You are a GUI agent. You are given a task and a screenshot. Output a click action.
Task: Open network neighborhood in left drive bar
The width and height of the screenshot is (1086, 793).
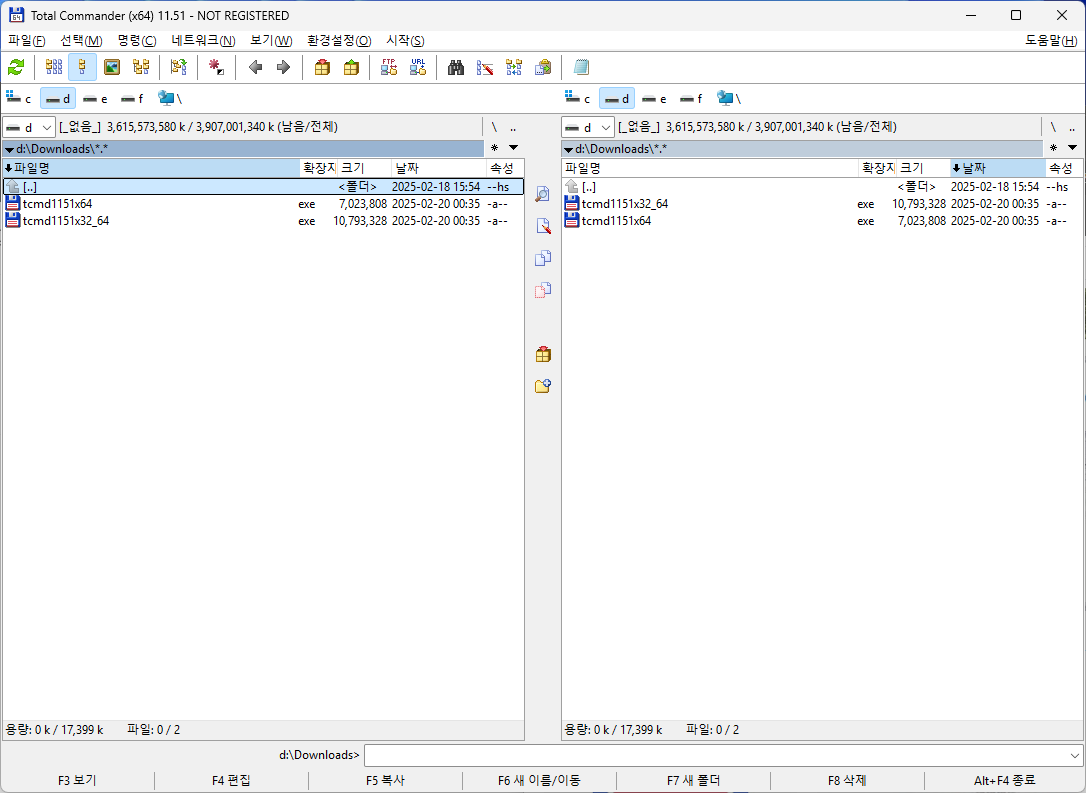pos(170,99)
